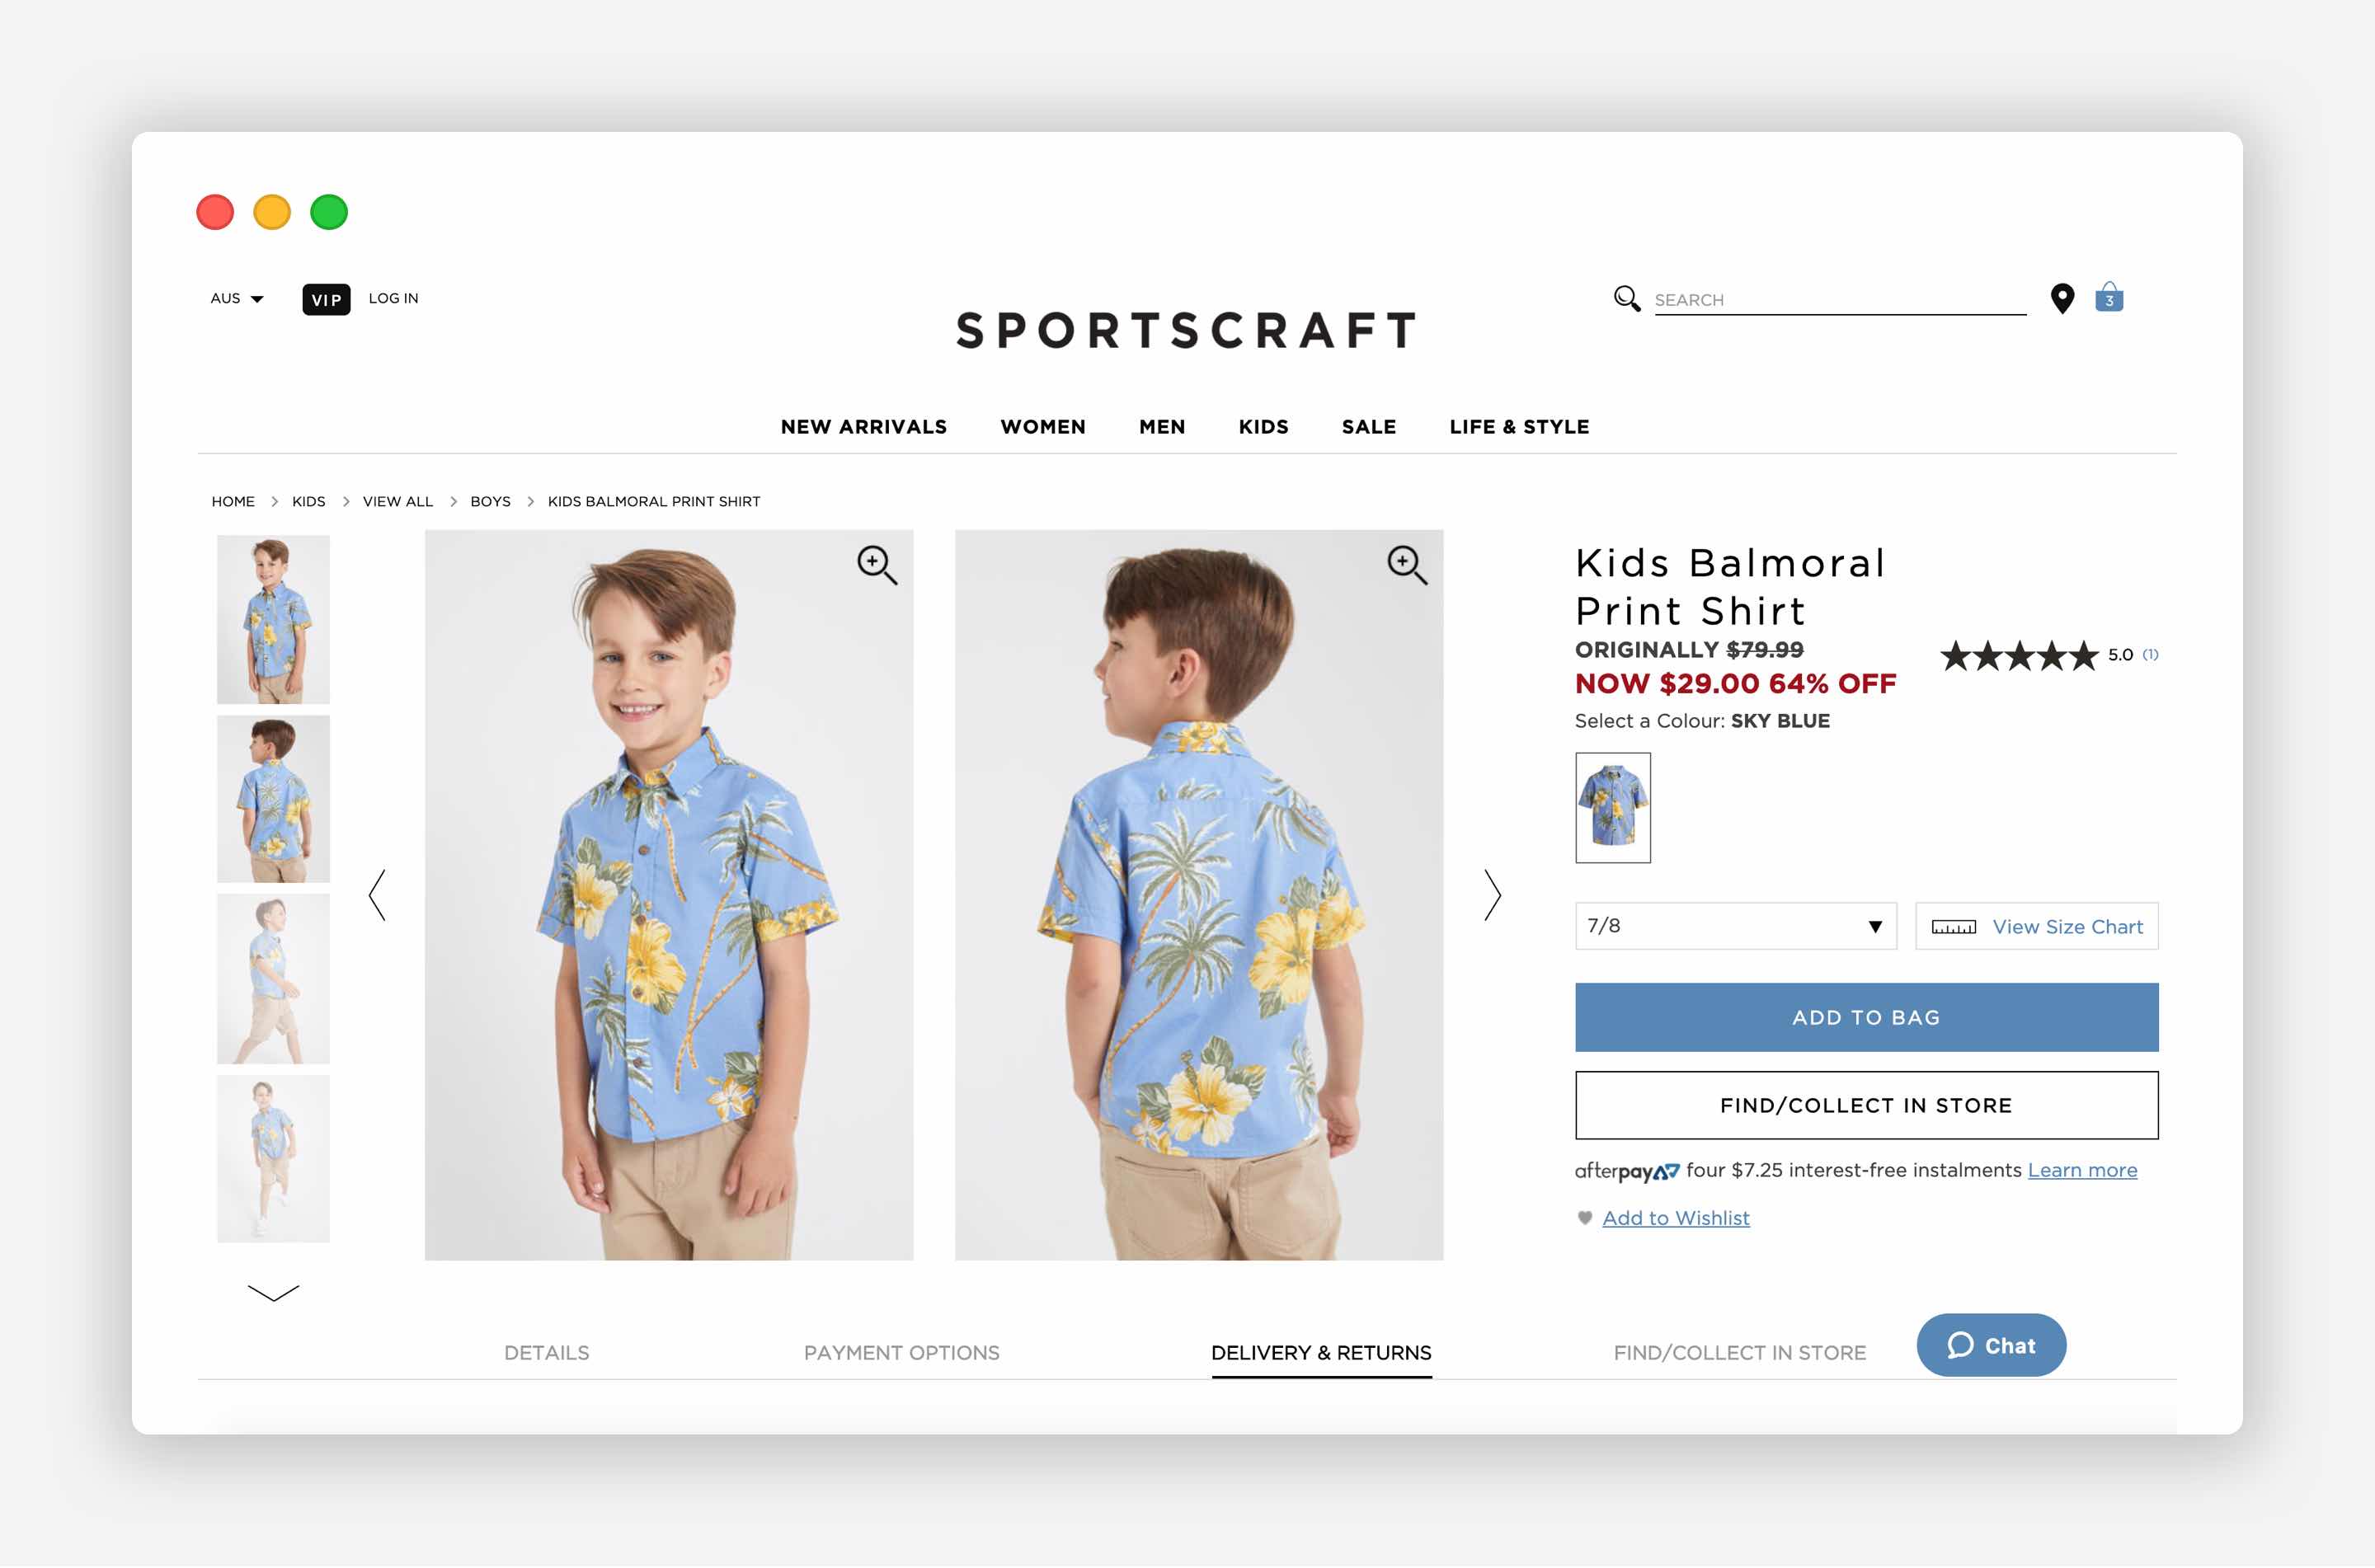The width and height of the screenshot is (2375, 1568).
Task: Click the search icon to open search
Action: tap(1628, 298)
